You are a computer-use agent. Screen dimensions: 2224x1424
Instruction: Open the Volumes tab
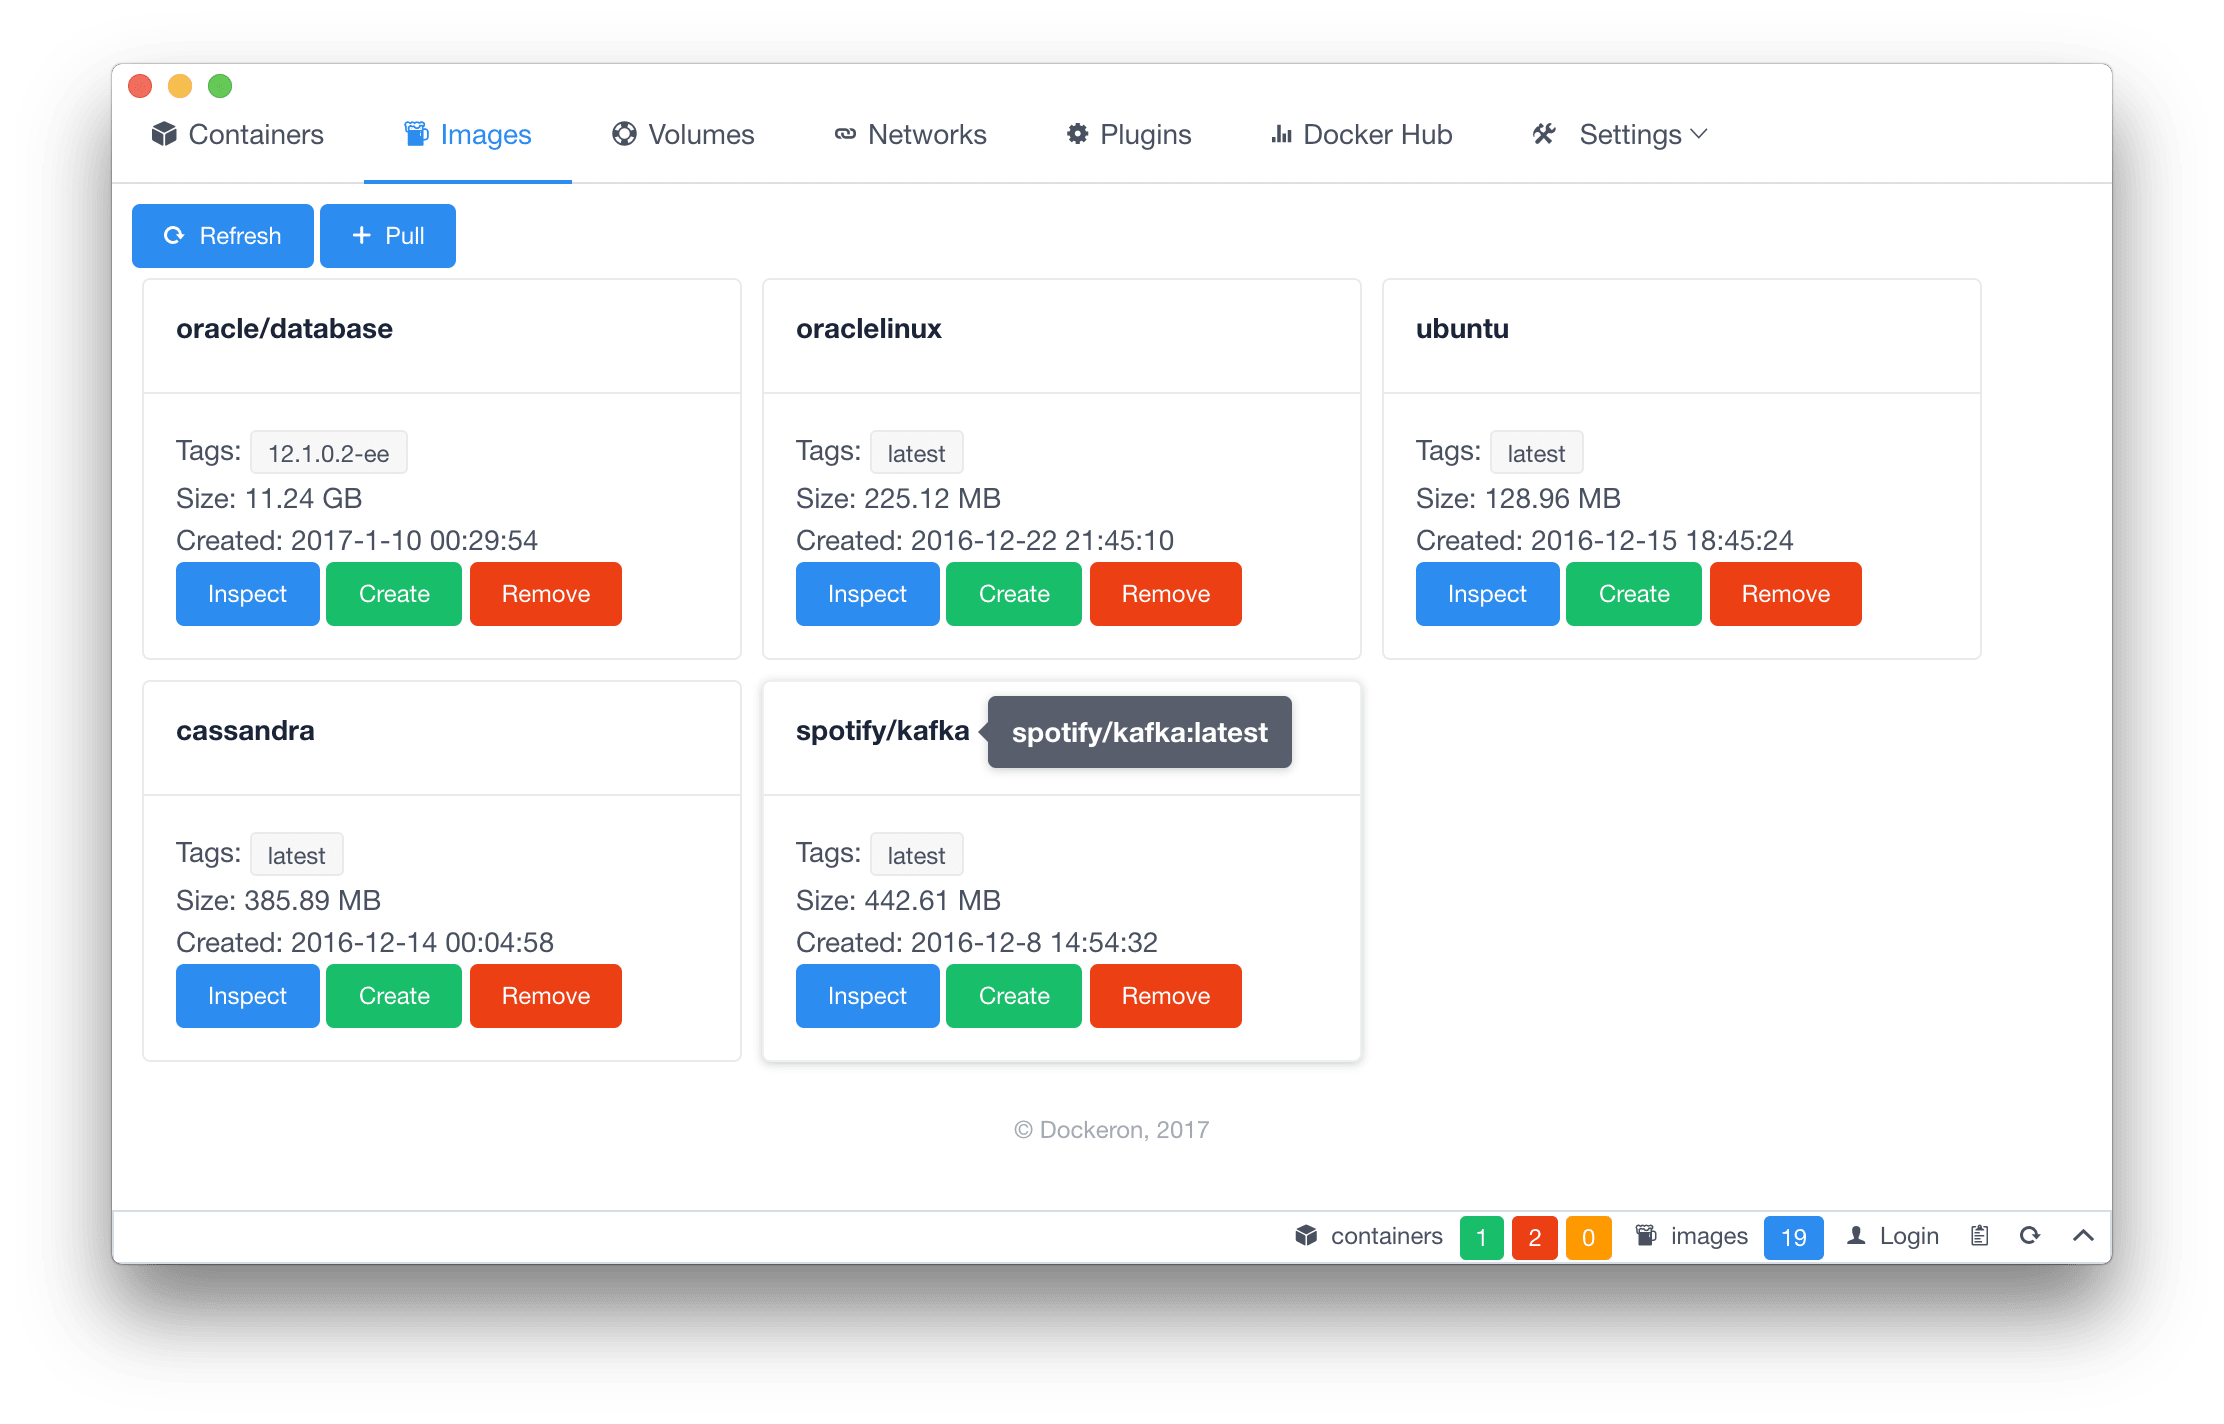[684, 135]
